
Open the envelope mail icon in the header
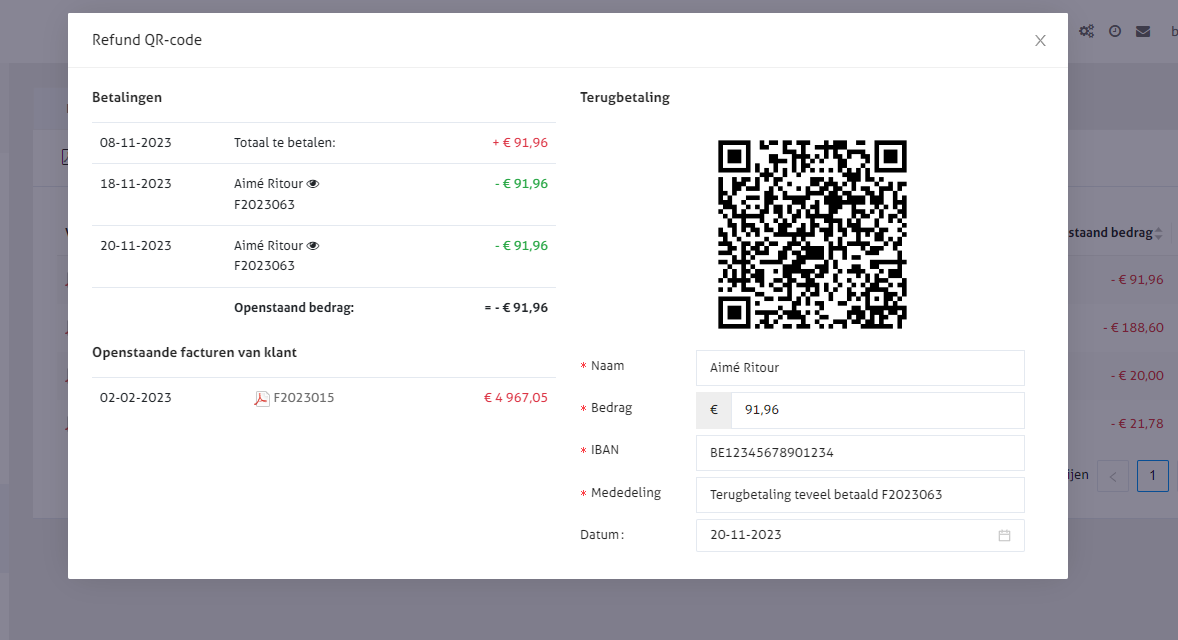(1143, 31)
